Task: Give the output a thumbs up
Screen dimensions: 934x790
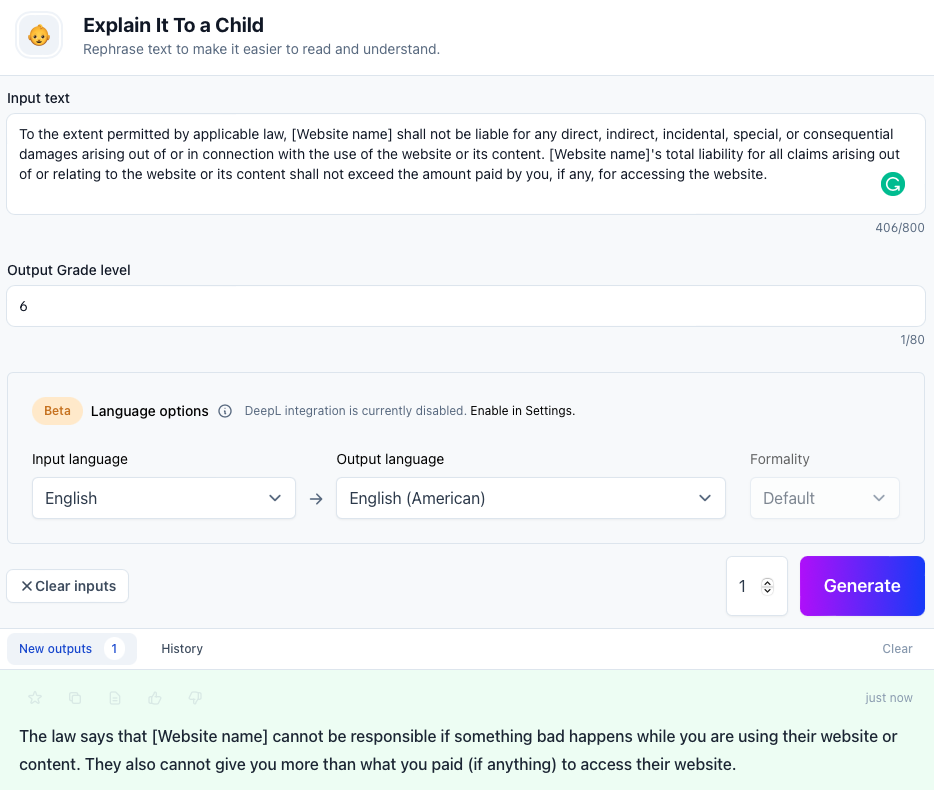Action: point(155,698)
